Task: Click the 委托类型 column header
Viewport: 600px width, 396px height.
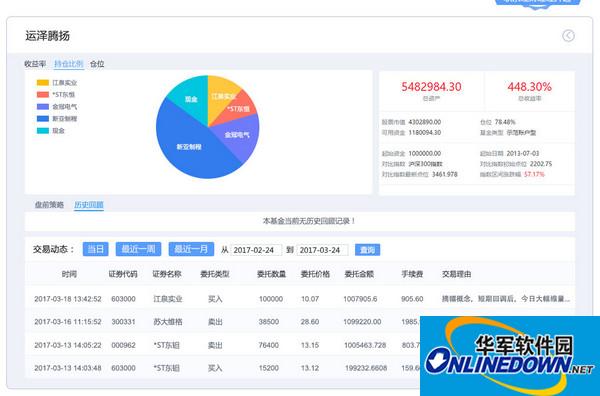Action: [x=215, y=274]
